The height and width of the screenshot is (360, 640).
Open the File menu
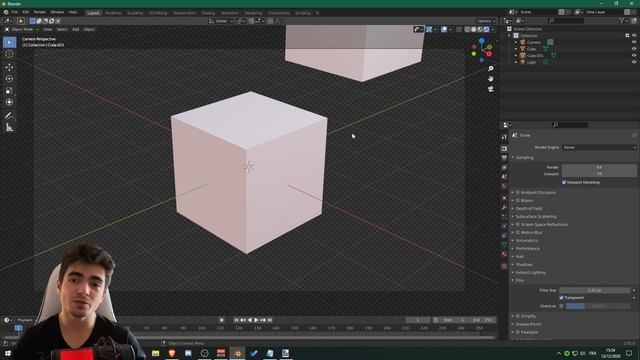[x=15, y=12]
